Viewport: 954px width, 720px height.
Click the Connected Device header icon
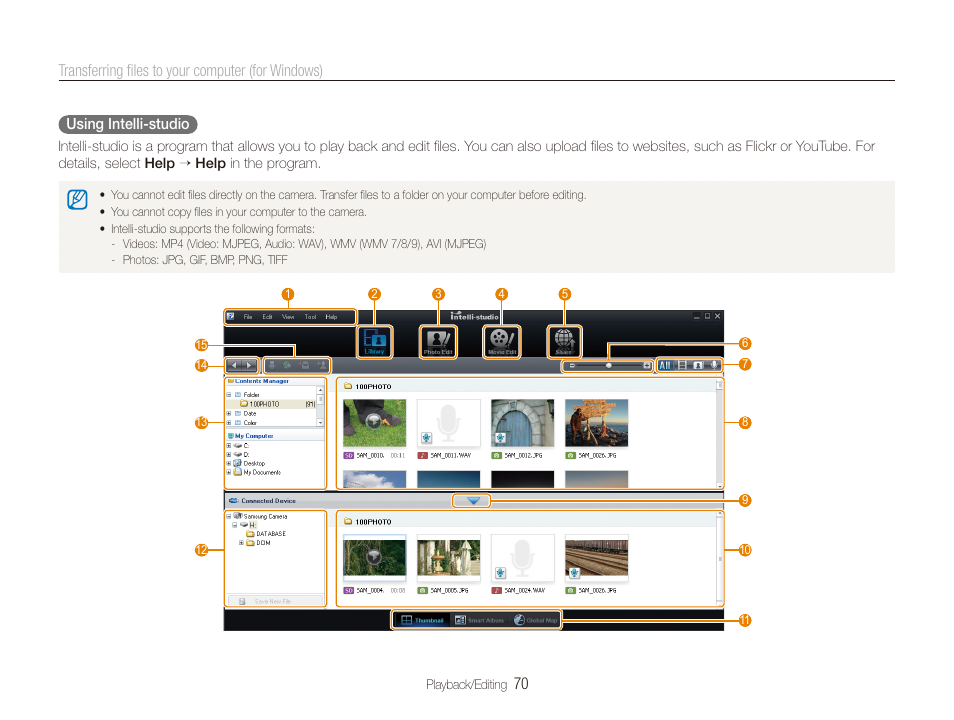[233, 500]
